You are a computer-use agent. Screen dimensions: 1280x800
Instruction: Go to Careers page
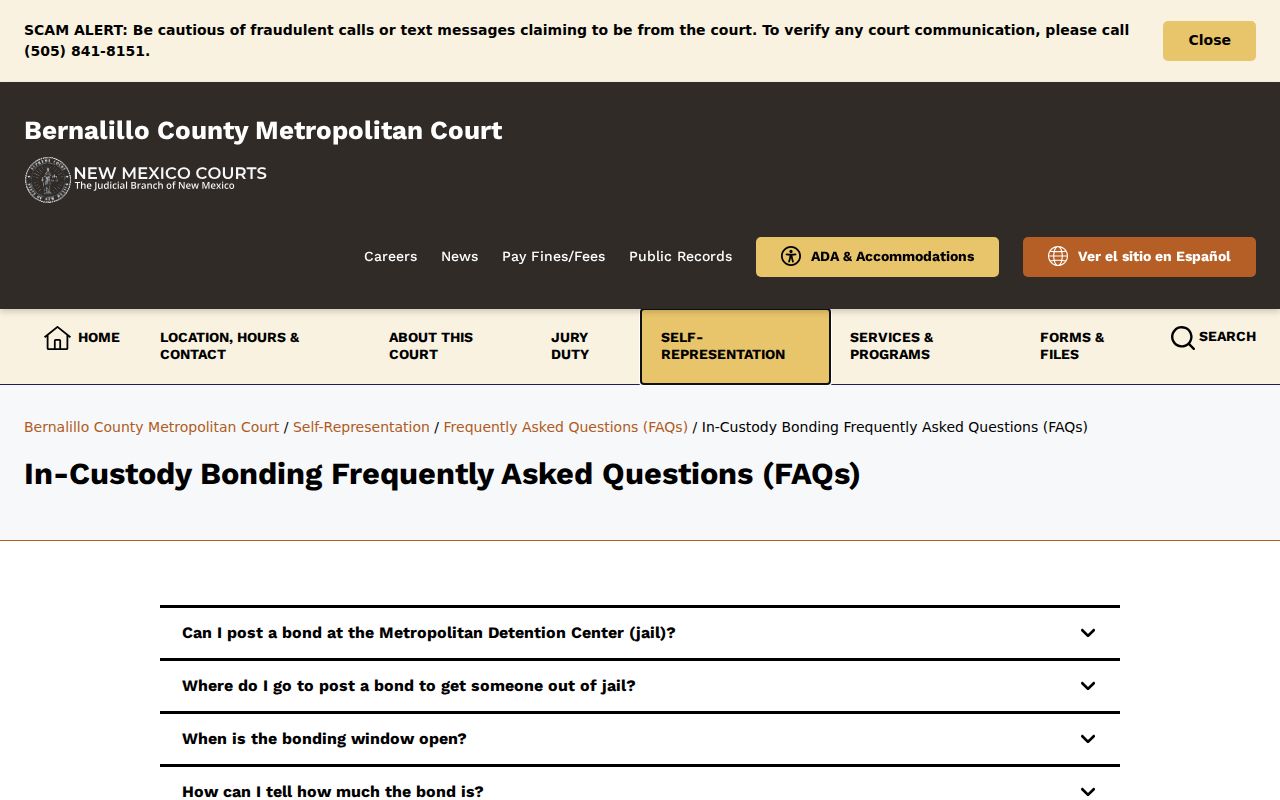point(391,257)
